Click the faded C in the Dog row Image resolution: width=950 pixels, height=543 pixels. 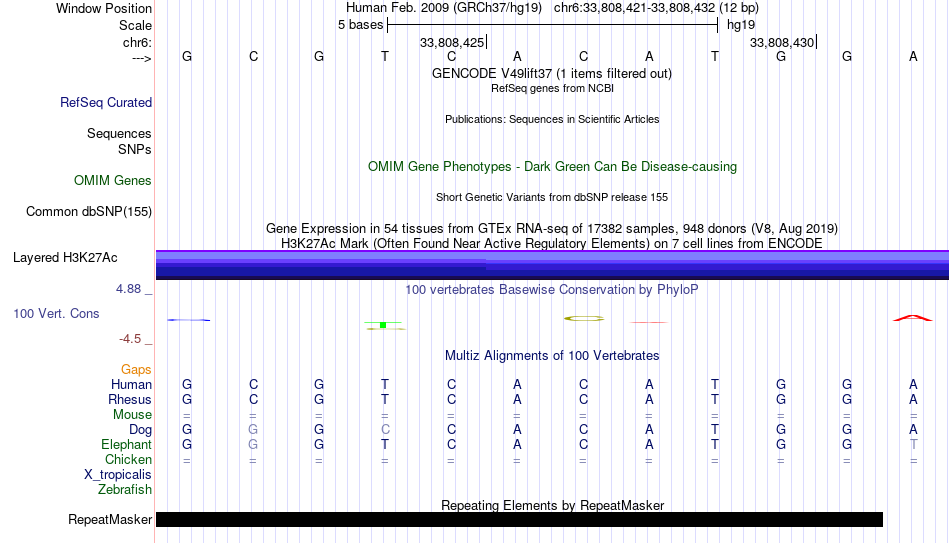click(x=385, y=430)
